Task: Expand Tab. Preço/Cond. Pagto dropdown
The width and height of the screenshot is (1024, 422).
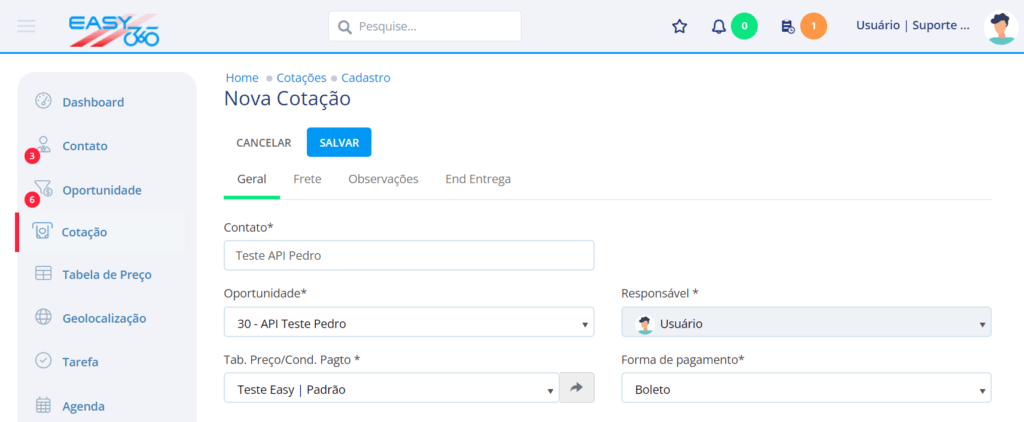Action: coord(391,387)
